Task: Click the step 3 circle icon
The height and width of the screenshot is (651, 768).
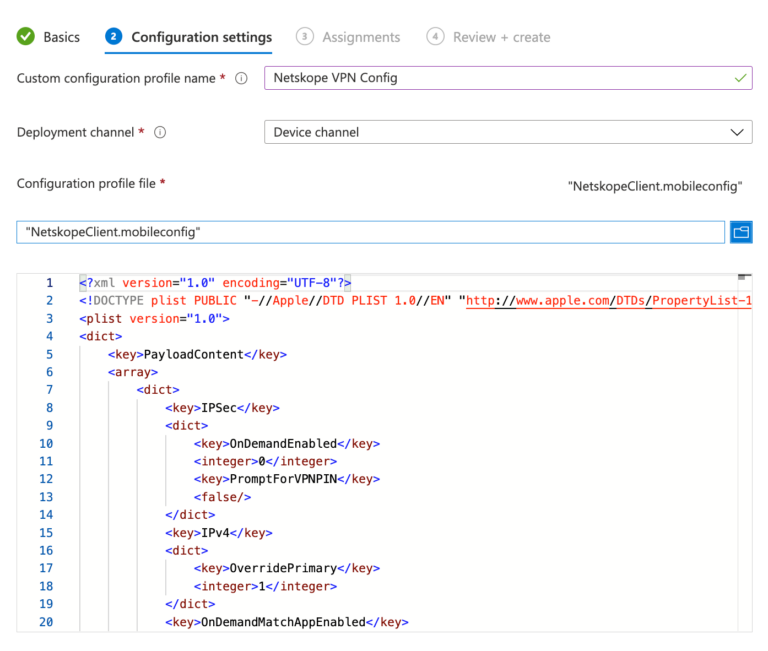Action: (304, 37)
